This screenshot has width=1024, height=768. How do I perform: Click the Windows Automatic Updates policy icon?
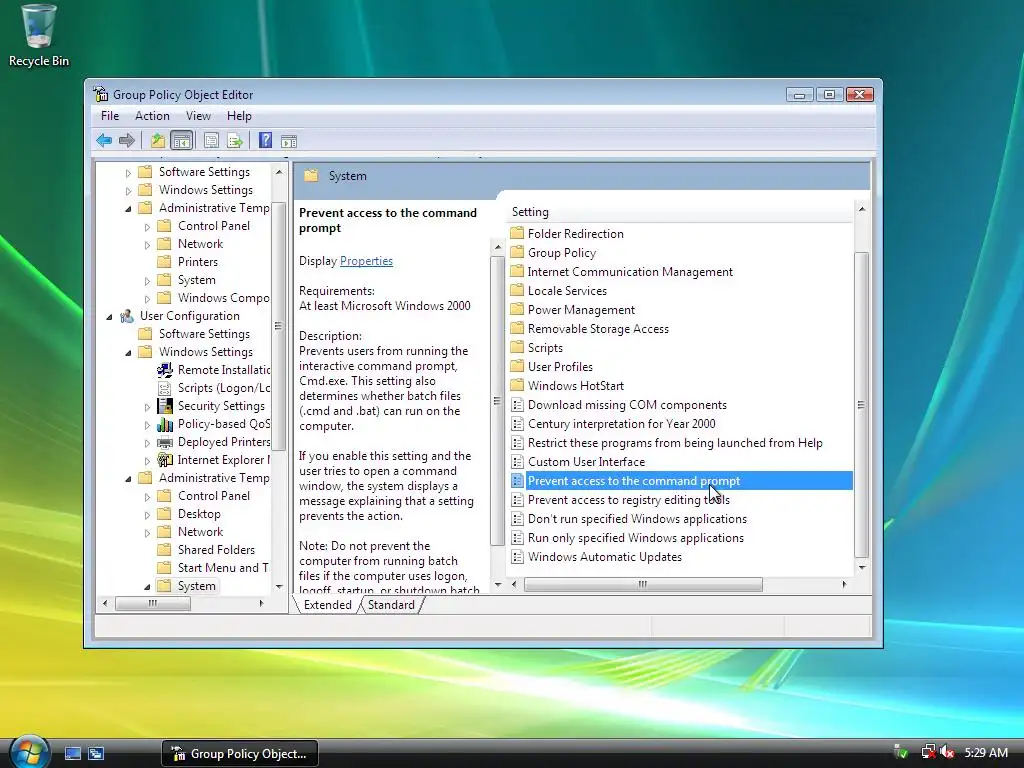tap(517, 557)
